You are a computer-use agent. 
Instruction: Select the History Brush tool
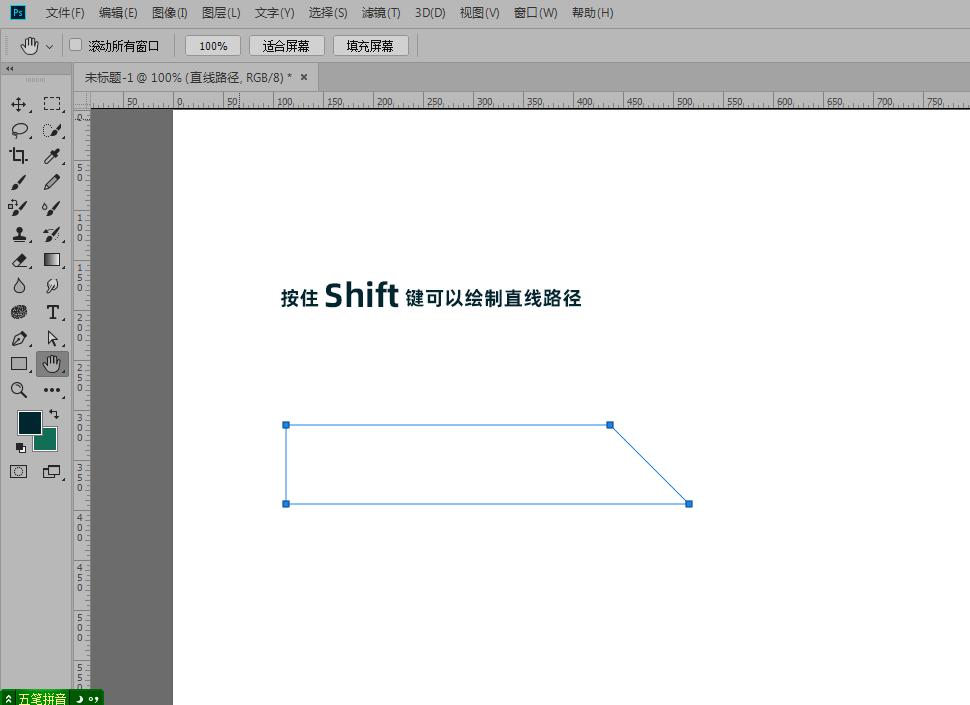(52, 234)
